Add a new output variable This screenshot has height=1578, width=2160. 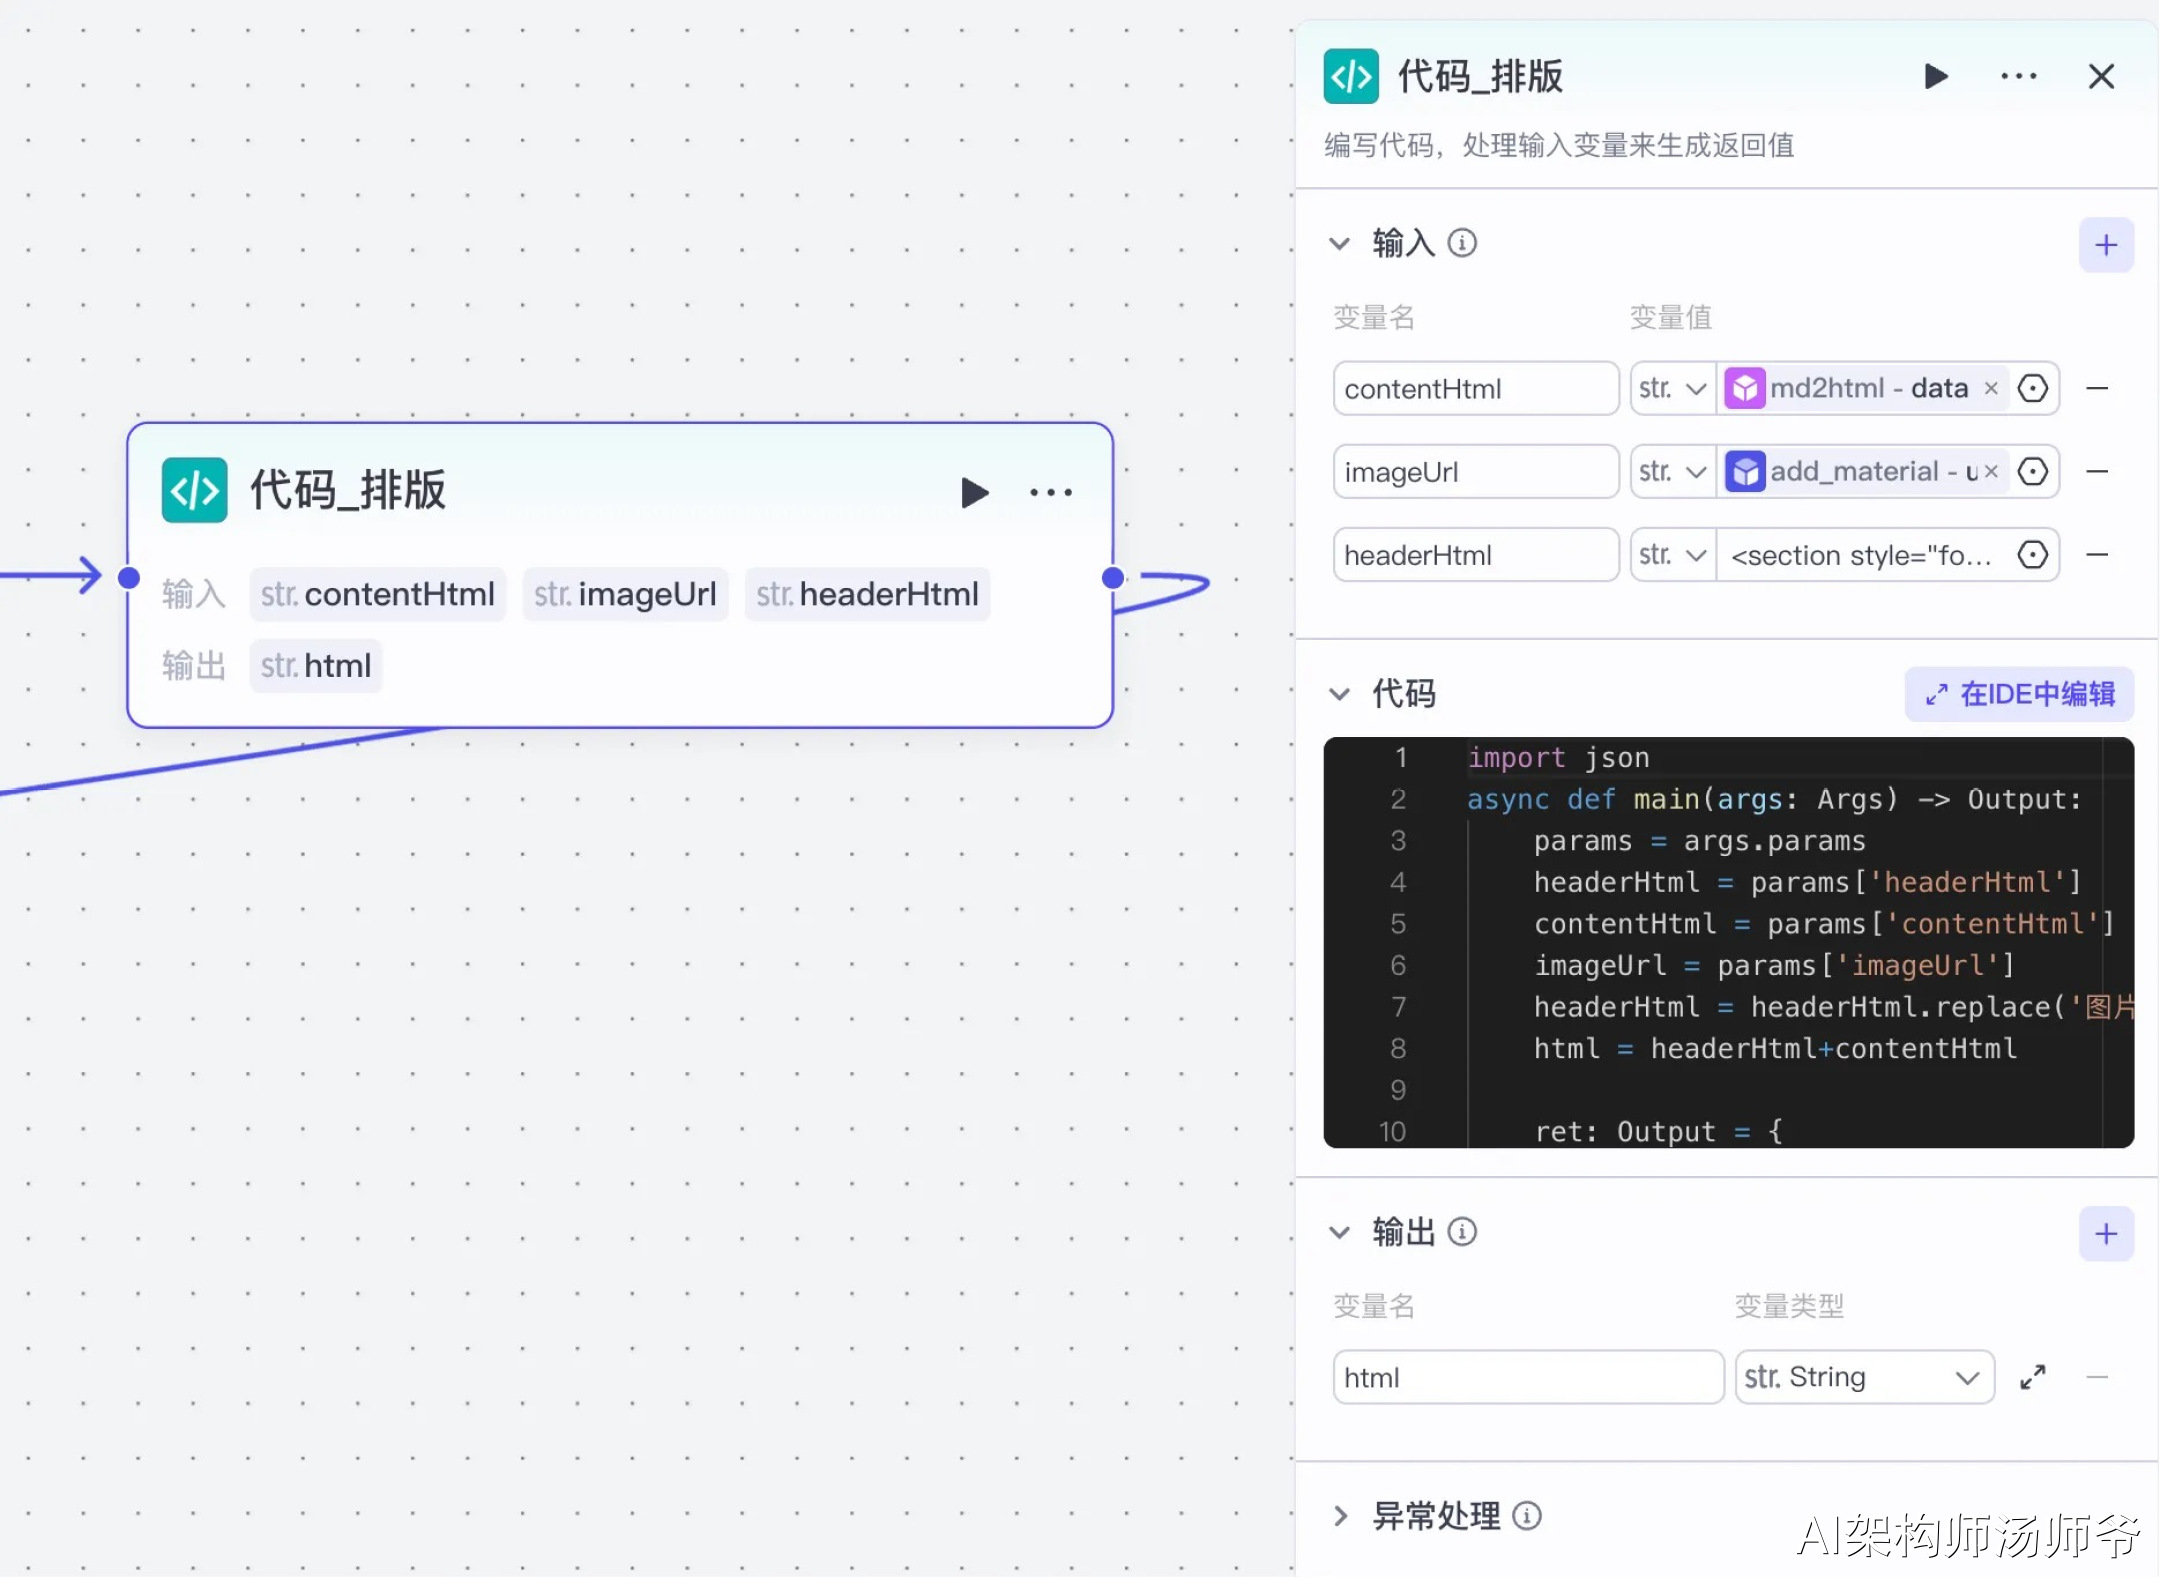(x=2105, y=1233)
